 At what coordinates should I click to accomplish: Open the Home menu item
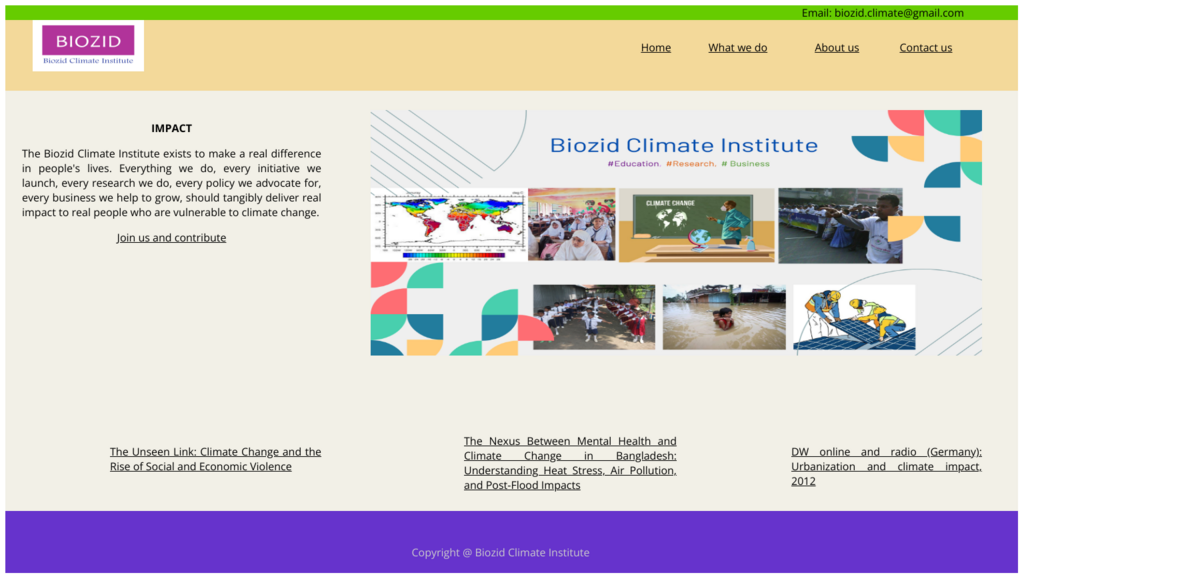click(656, 47)
